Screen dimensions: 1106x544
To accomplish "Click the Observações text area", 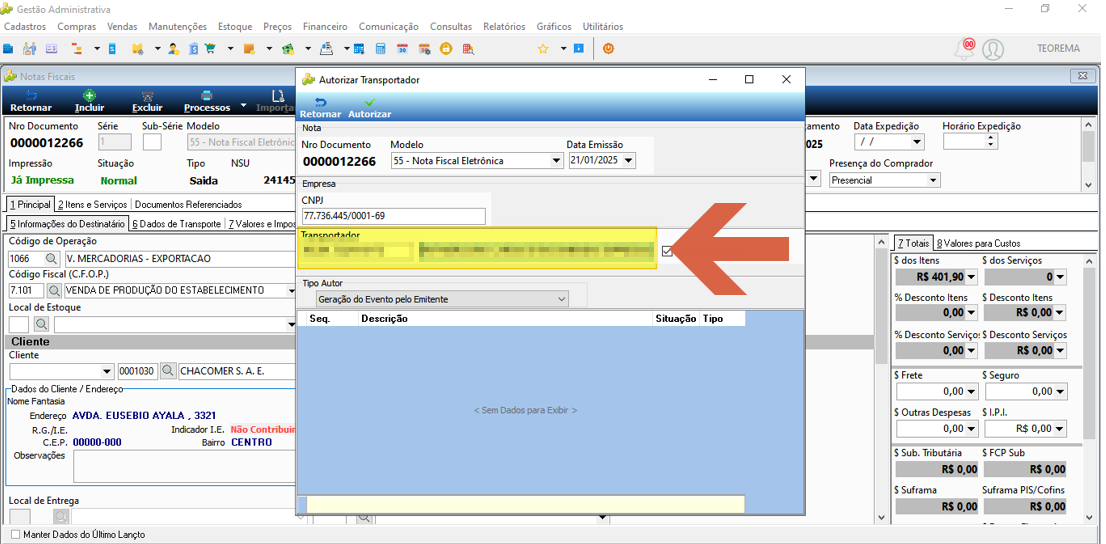I will click(184, 466).
